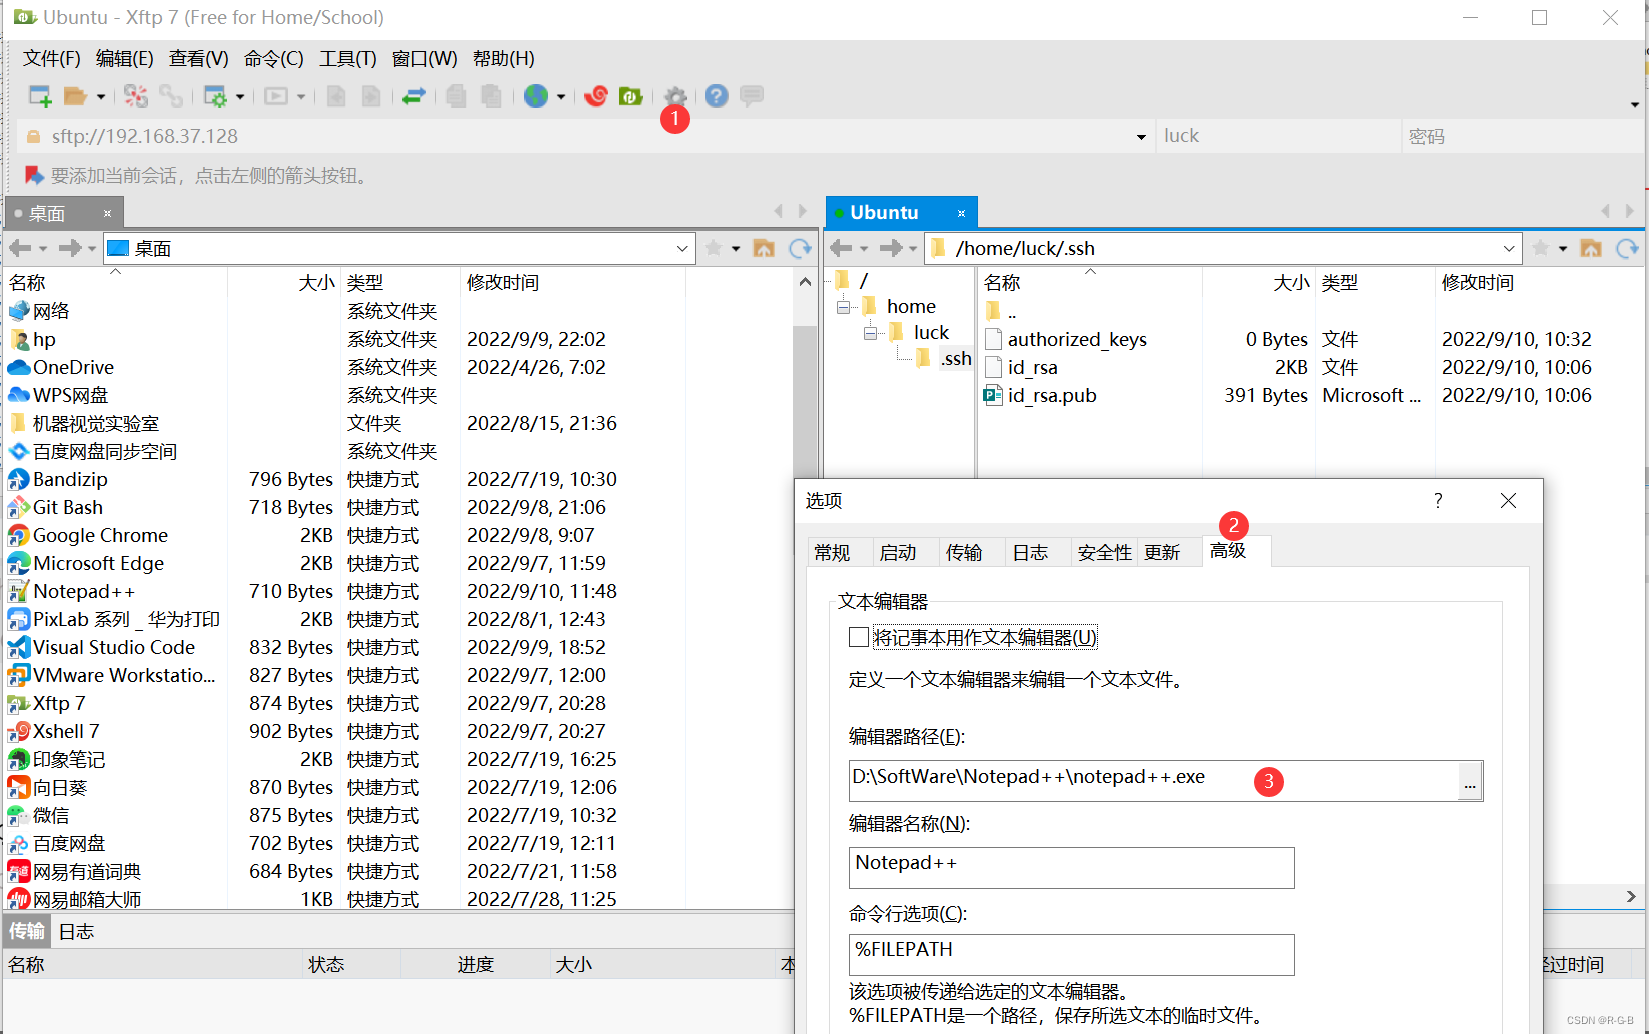Collapse the home folder tree node
1649x1034 pixels.
click(844, 307)
